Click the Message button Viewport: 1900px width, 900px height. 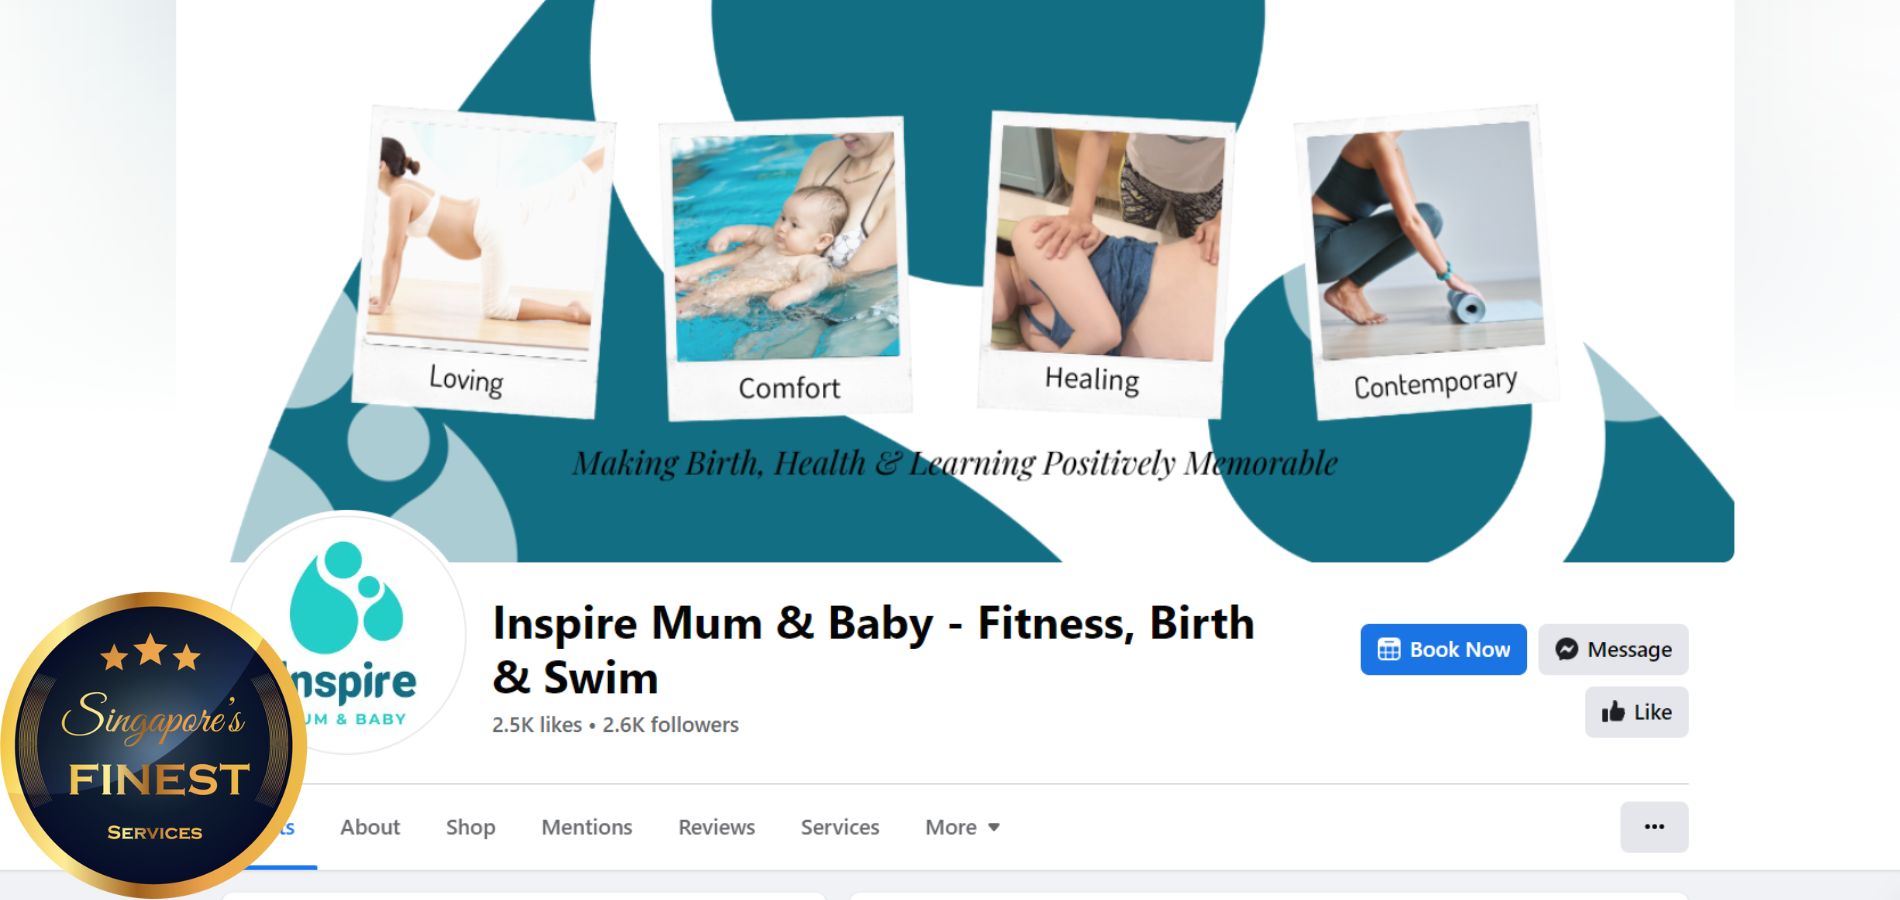1613,650
